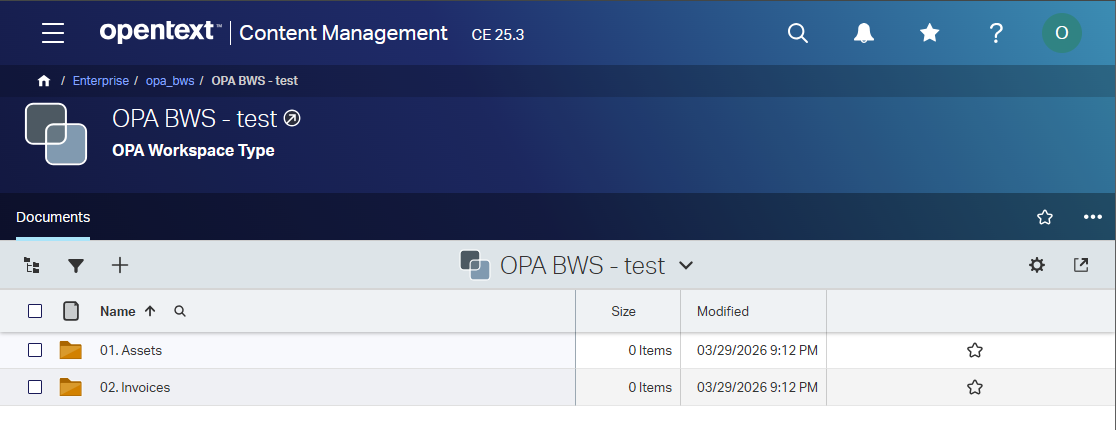Show the tree view browse icon
Viewport: 1116px width, 430px height.
click(x=32, y=266)
